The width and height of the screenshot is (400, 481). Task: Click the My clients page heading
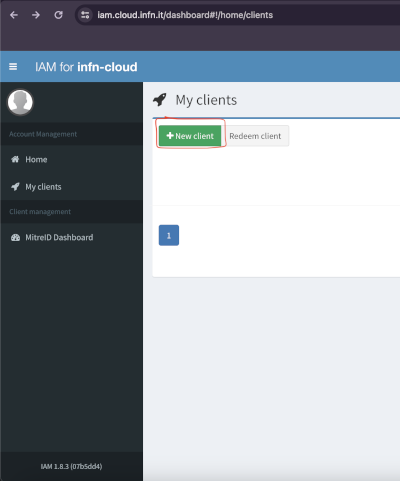point(206,100)
